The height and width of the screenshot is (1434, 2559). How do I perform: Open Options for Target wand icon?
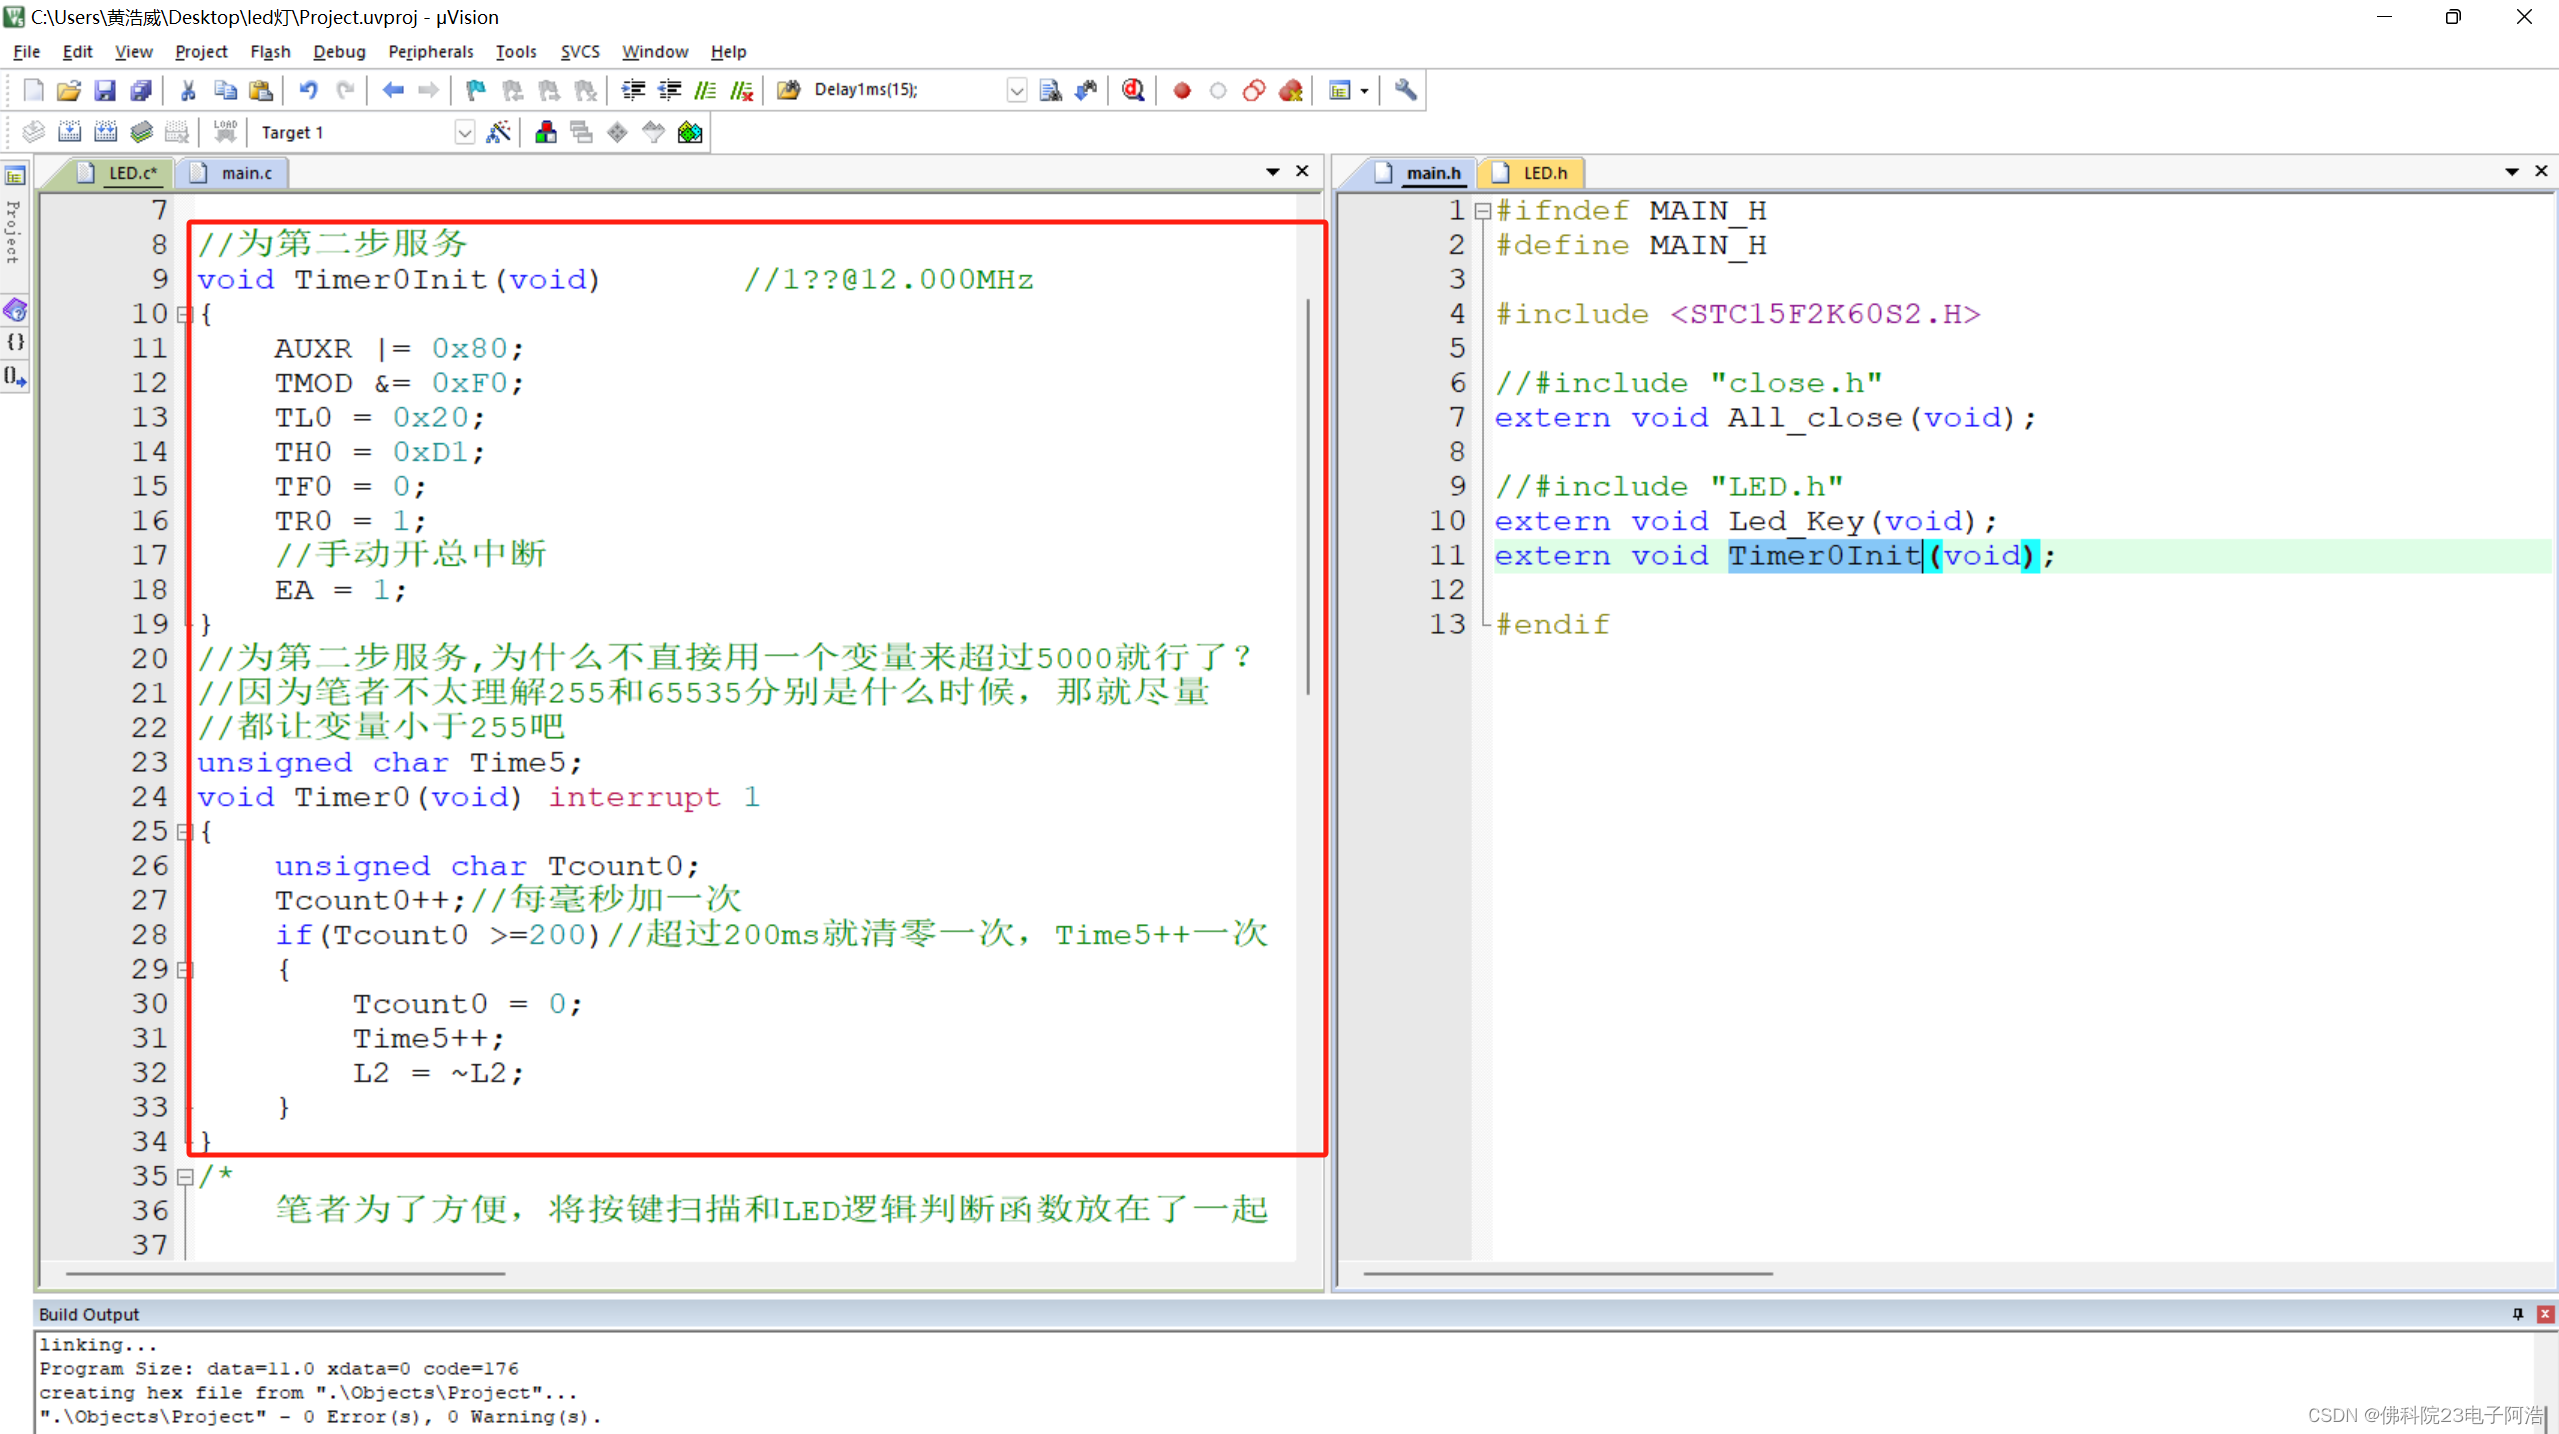click(498, 132)
